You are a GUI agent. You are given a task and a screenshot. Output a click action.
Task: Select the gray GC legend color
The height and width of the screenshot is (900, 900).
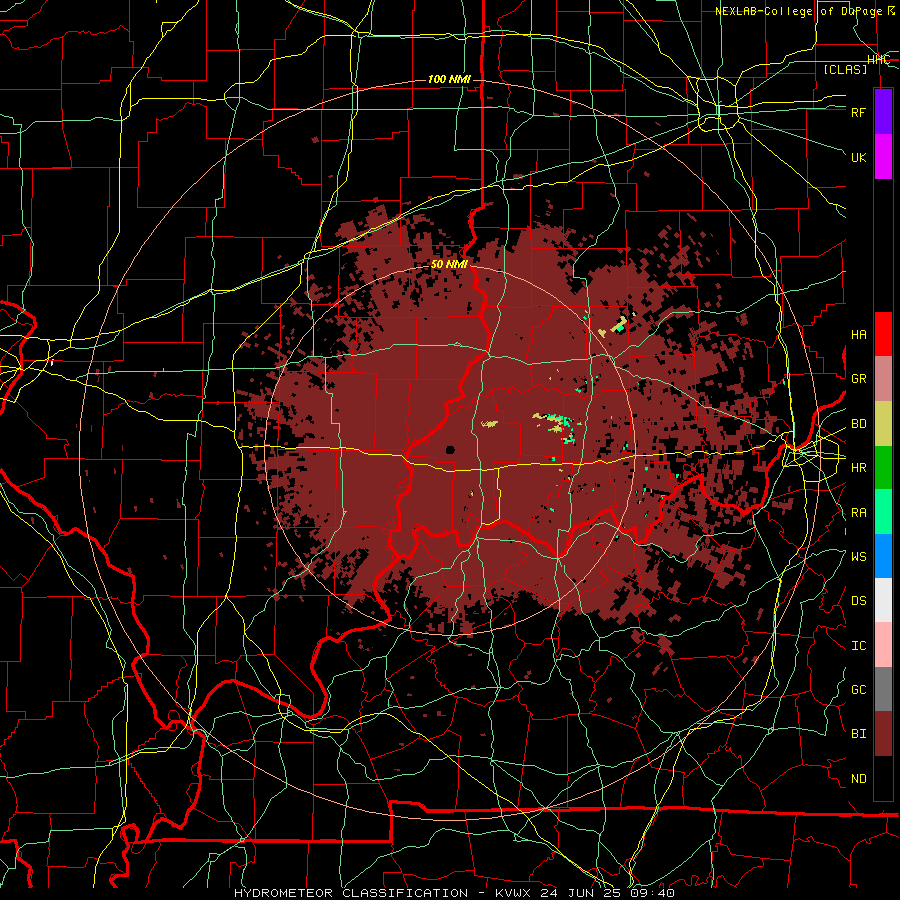pos(883,689)
